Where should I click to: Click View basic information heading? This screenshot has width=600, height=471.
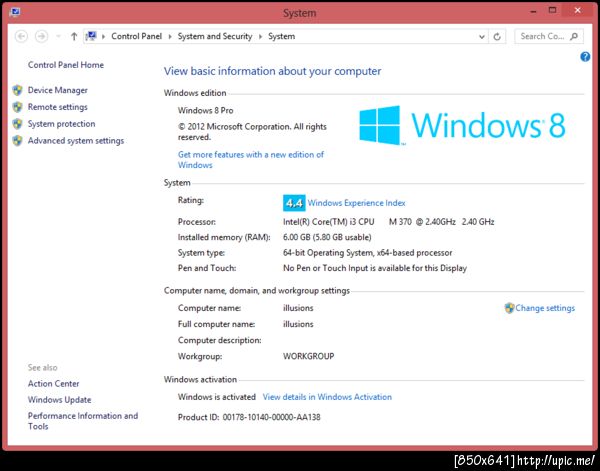point(272,72)
